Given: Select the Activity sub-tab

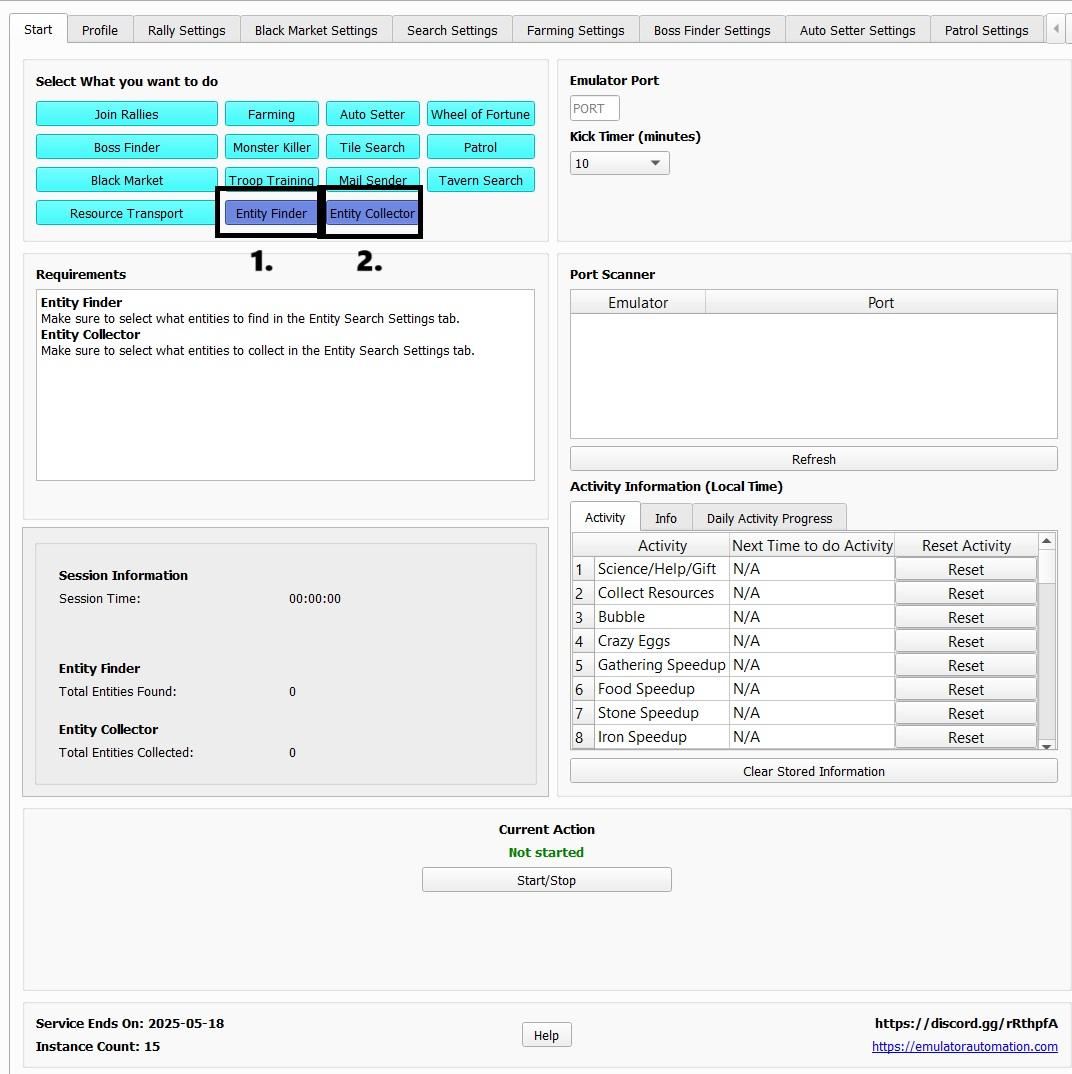Looking at the screenshot, I should tap(605, 517).
